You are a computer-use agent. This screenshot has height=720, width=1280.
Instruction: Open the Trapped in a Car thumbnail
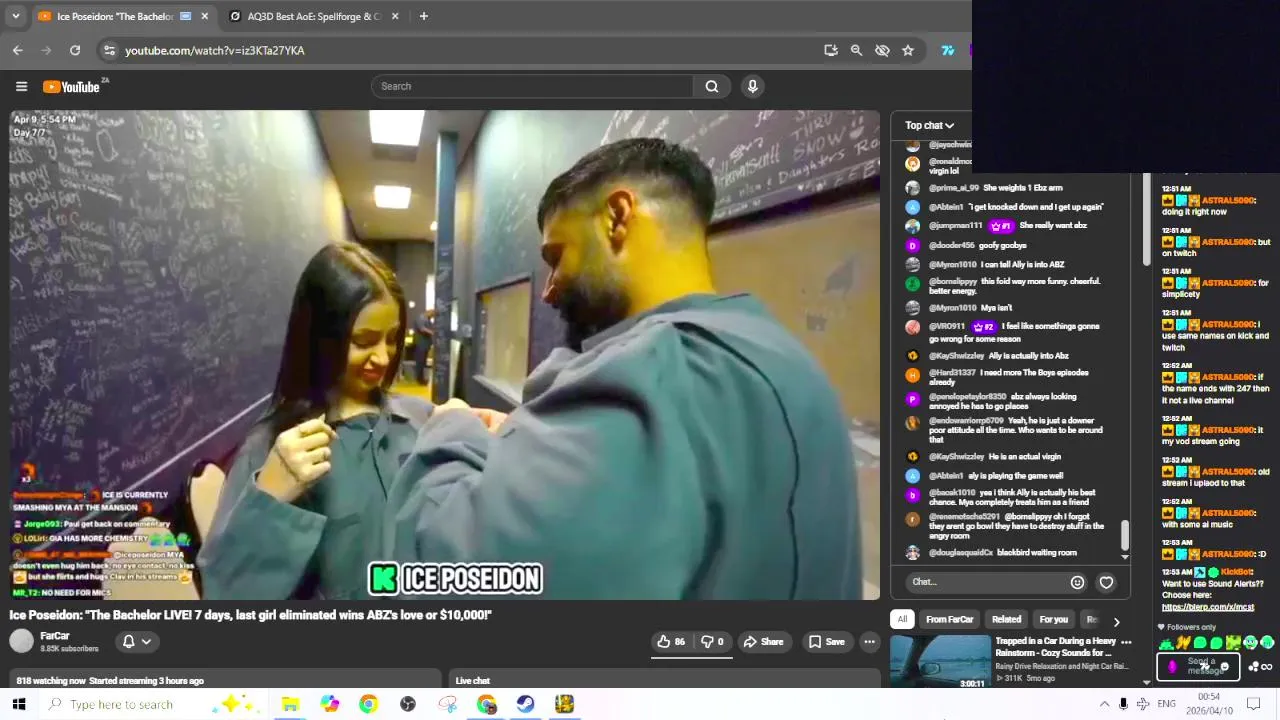tap(940, 661)
